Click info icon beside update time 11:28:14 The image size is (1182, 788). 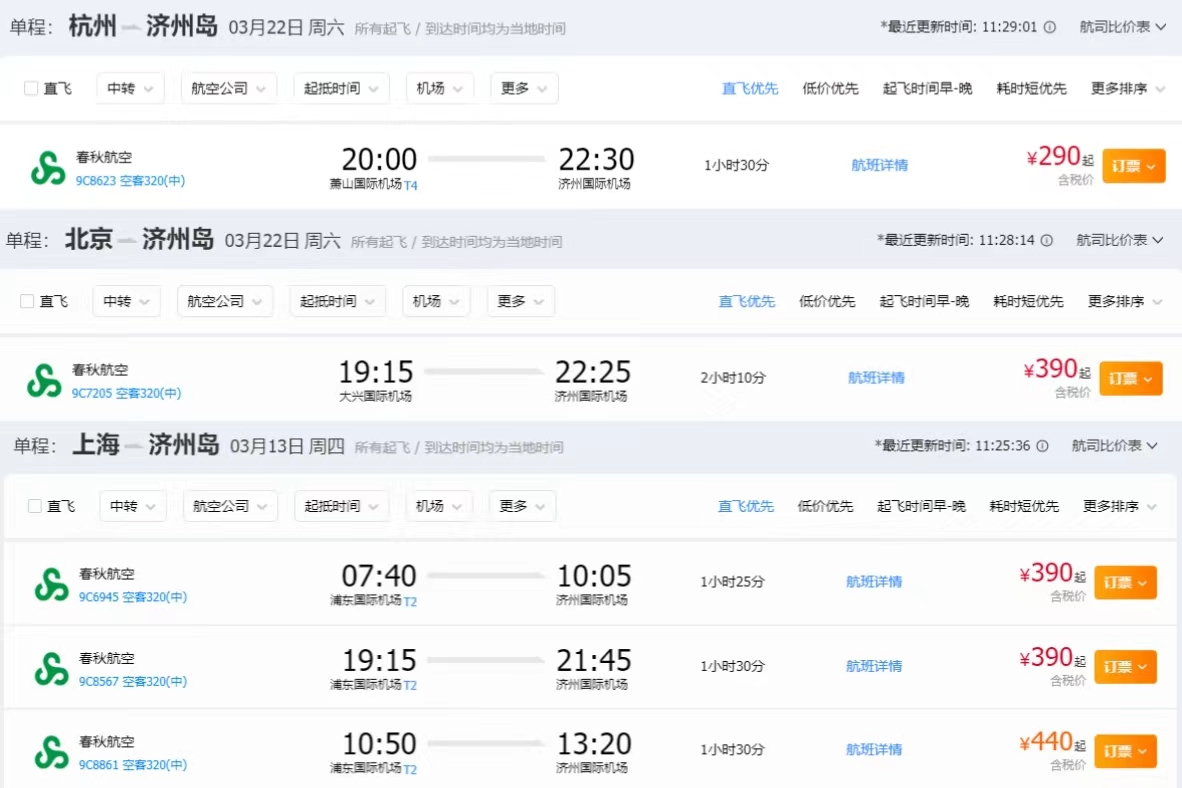pos(1047,241)
